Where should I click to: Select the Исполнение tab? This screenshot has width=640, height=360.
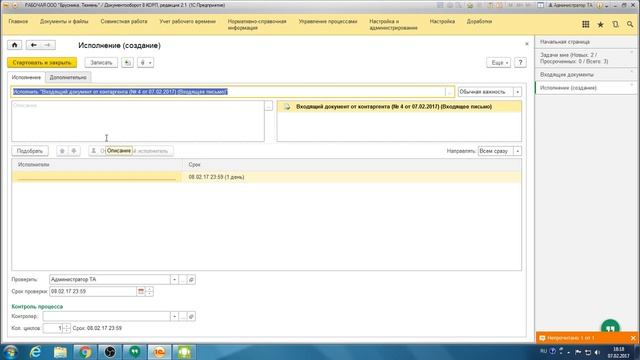tap(26, 77)
